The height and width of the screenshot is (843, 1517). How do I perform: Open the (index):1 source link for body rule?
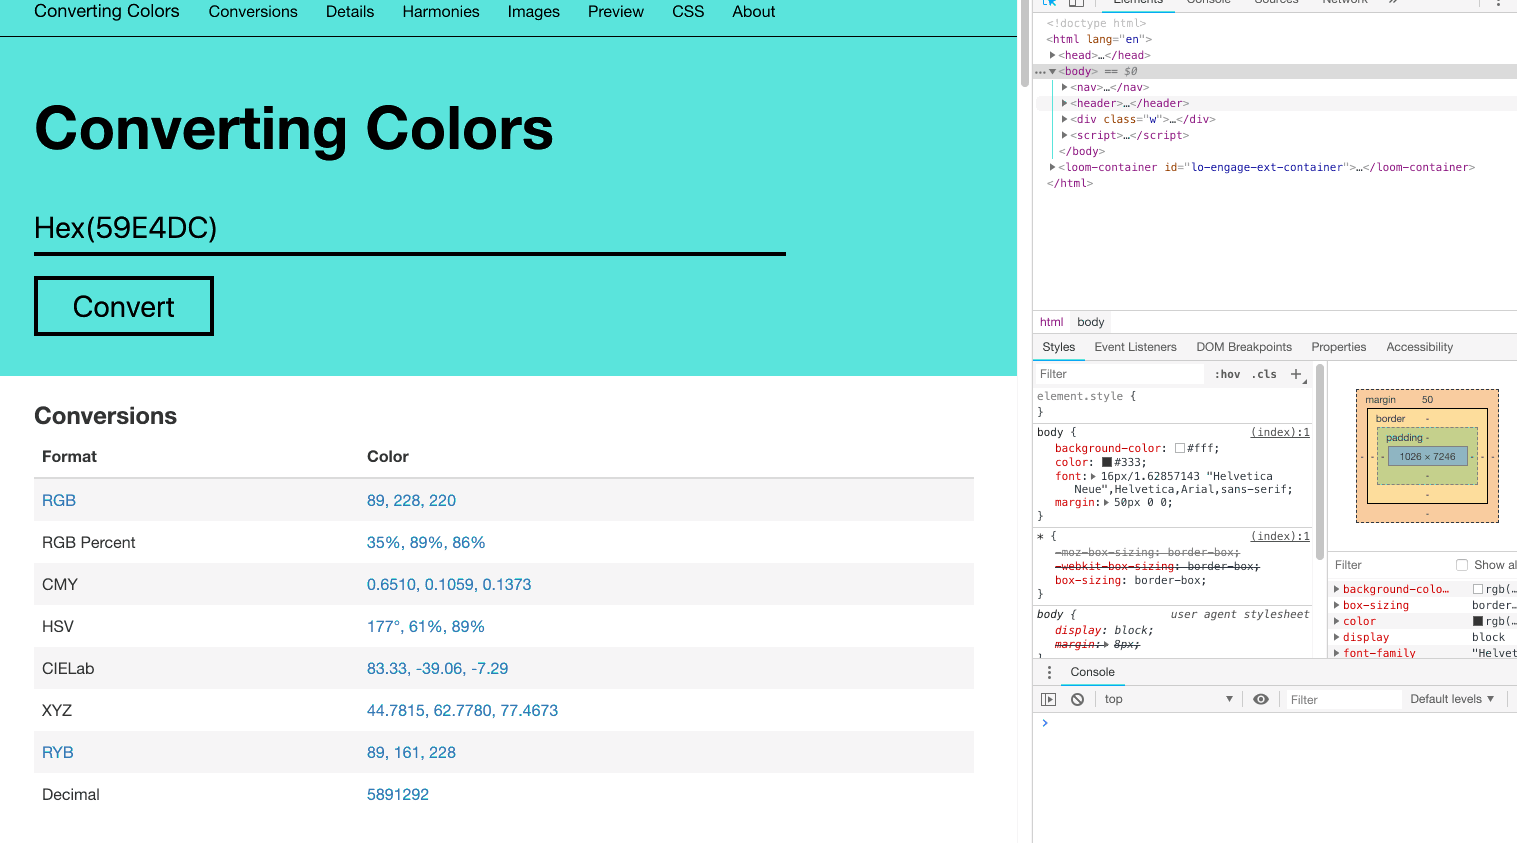1280,432
